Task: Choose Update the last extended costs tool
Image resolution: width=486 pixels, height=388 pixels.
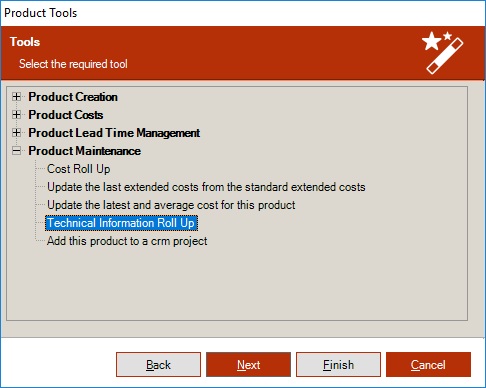Action: tap(206, 187)
